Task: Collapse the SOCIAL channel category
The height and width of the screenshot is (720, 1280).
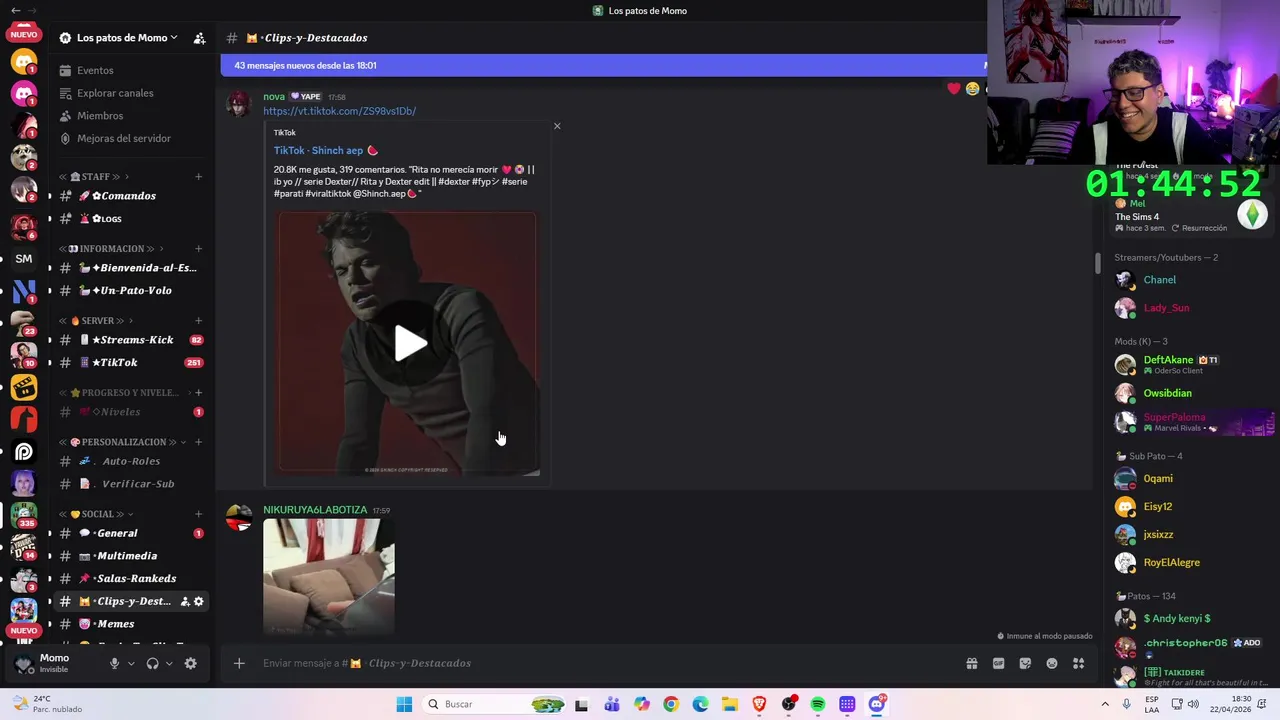Action: click(97, 514)
